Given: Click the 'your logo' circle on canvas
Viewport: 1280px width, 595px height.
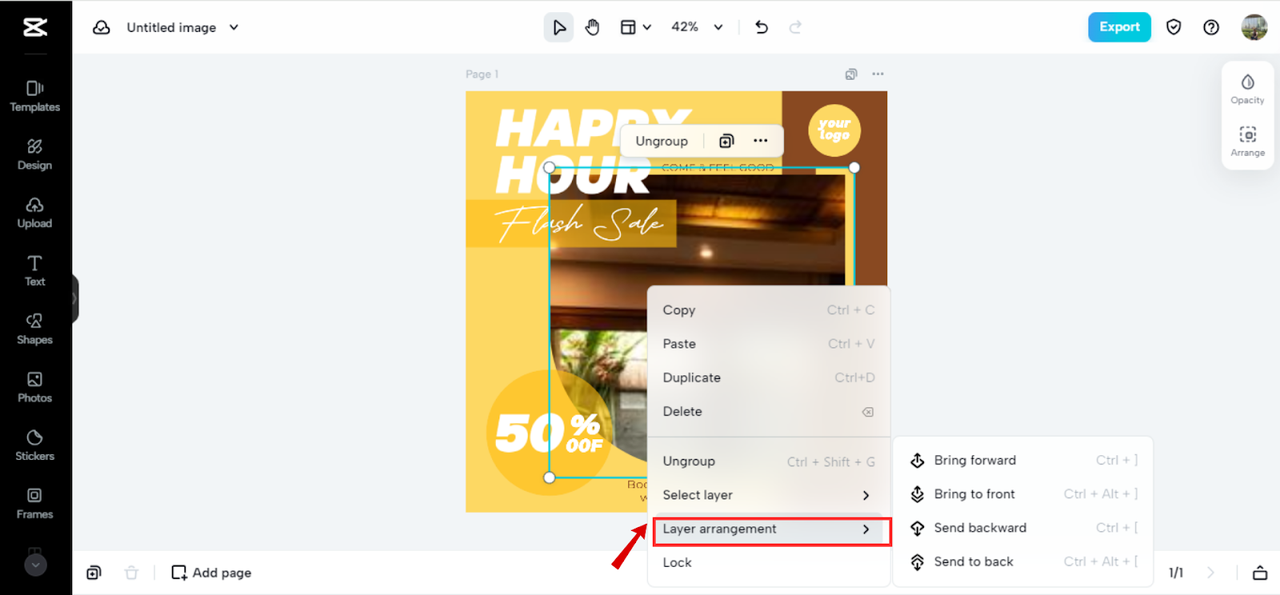Looking at the screenshot, I should click(x=834, y=130).
